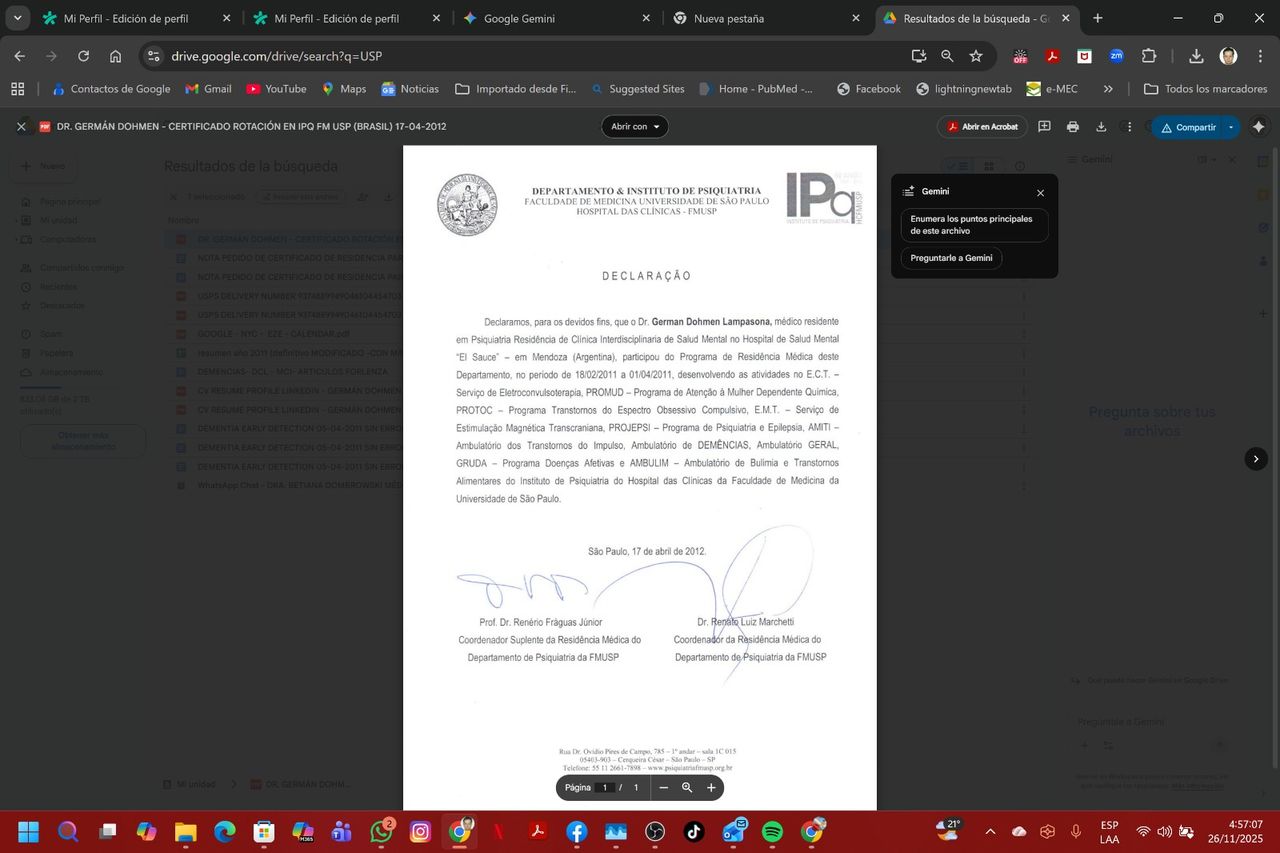This screenshot has height=853, width=1280.
Task: Click the page number input field
Action: pos(604,788)
